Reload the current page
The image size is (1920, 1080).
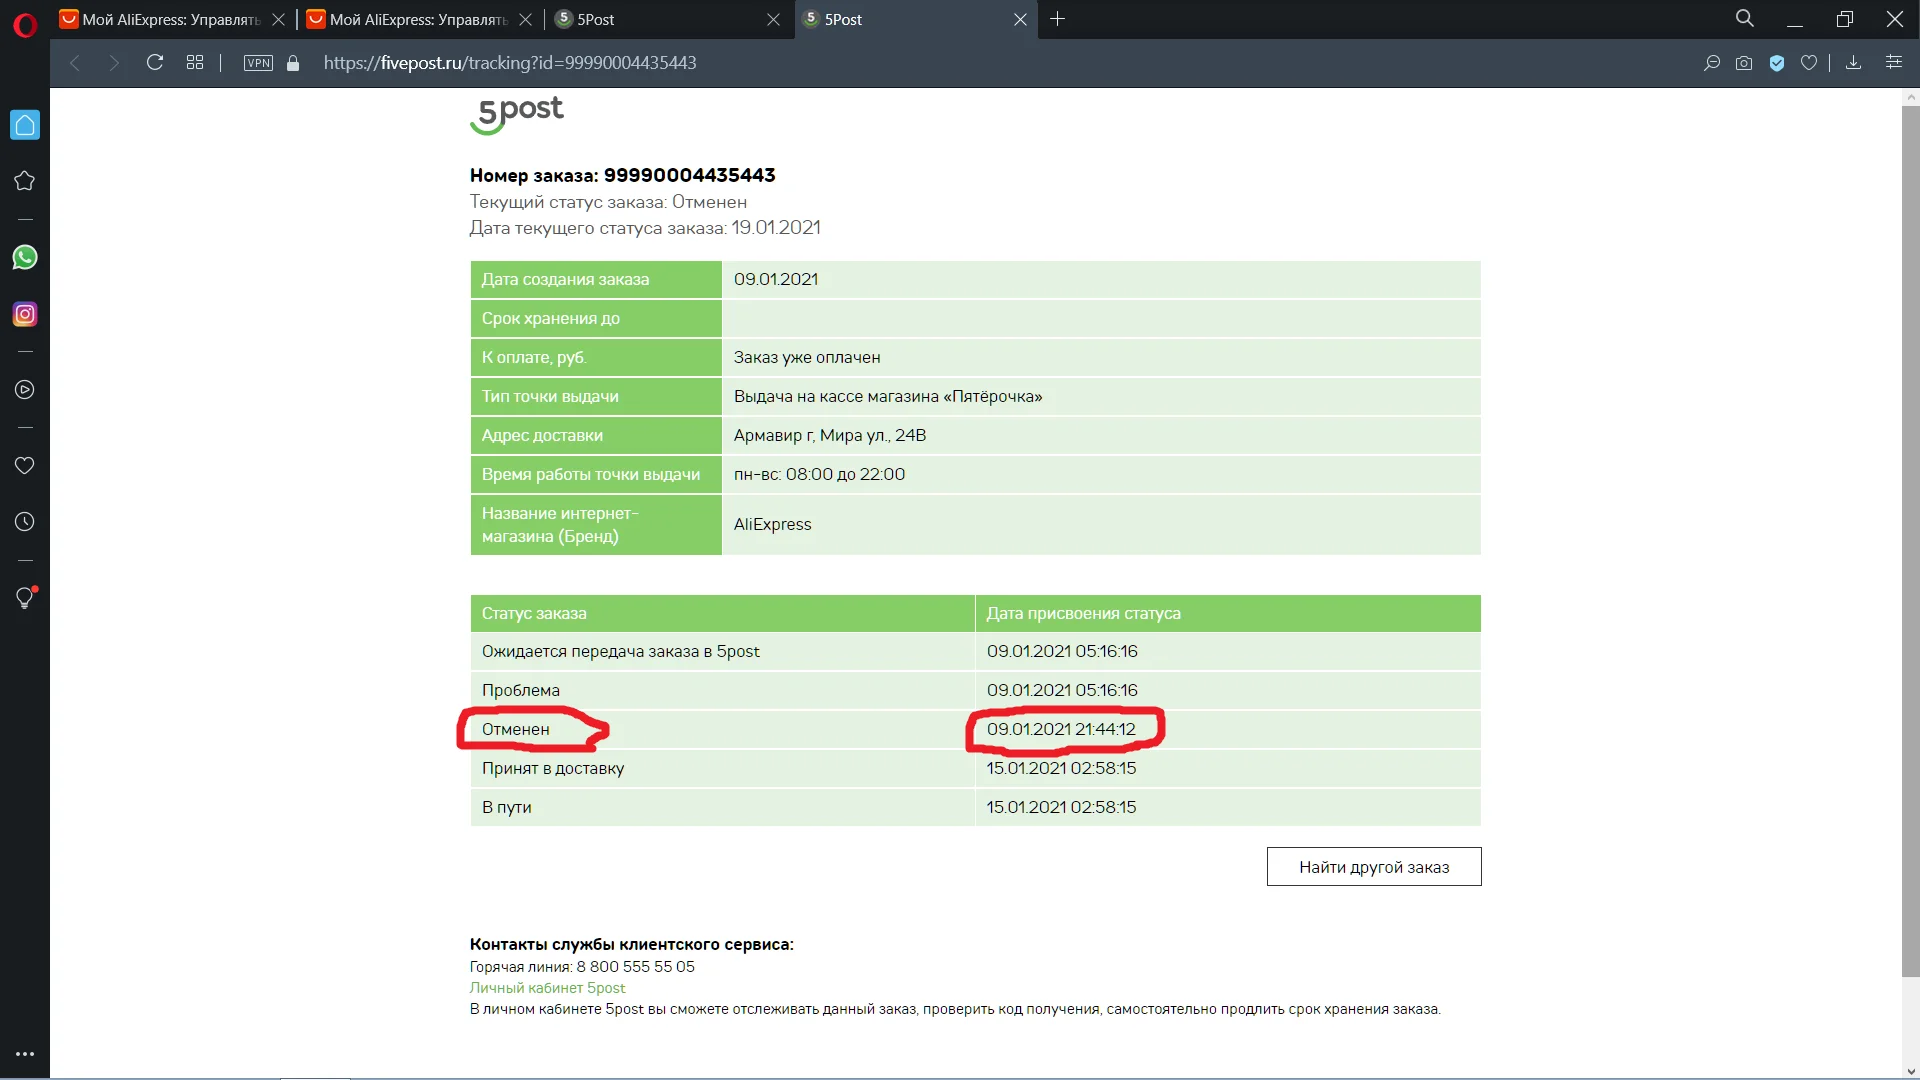coord(155,63)
